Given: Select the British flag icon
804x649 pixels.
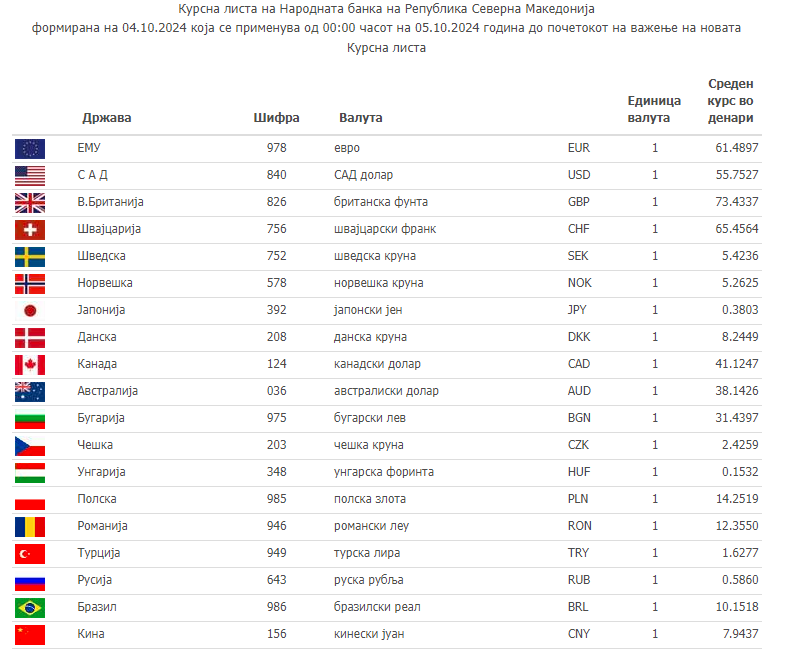Looking at the screenshot, I should (30, 203).
